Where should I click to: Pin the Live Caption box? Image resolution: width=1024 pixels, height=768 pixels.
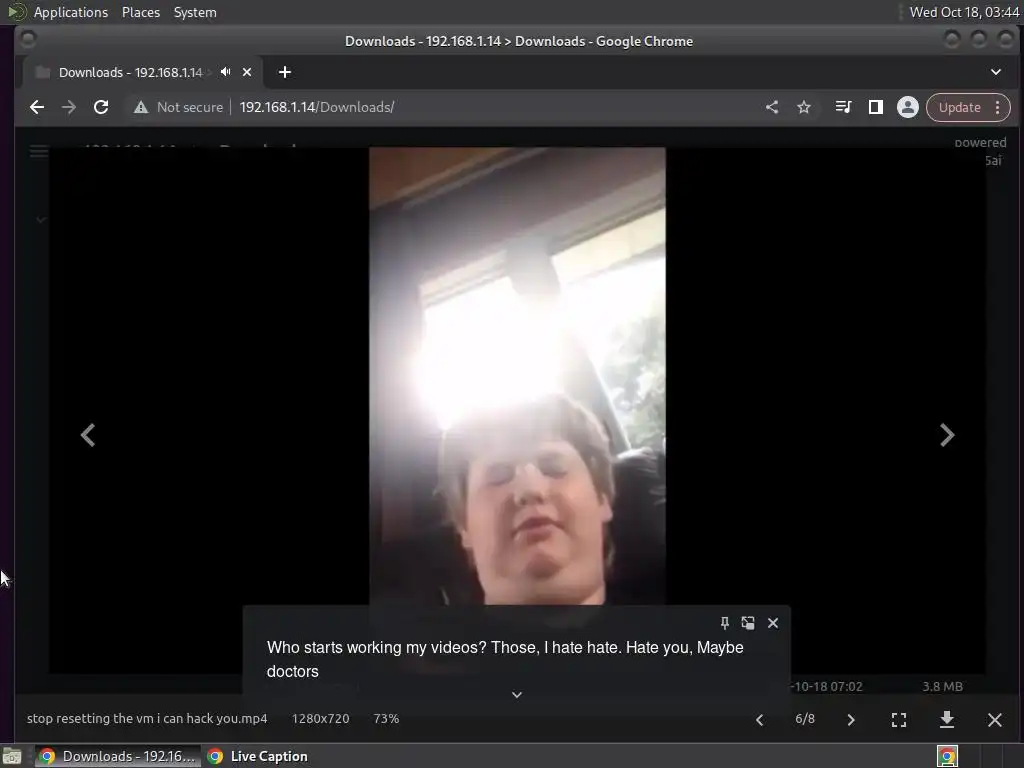tap(724, 623)
